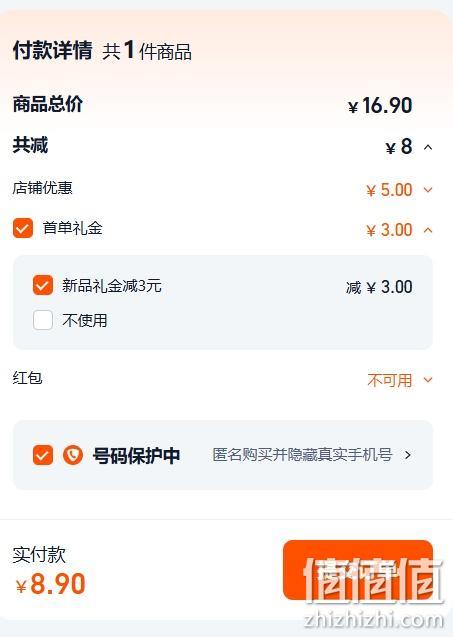This screenshot has width=453, height=637.
Task: Click the orange phone protection shield icon
Action: click(73, 455)
